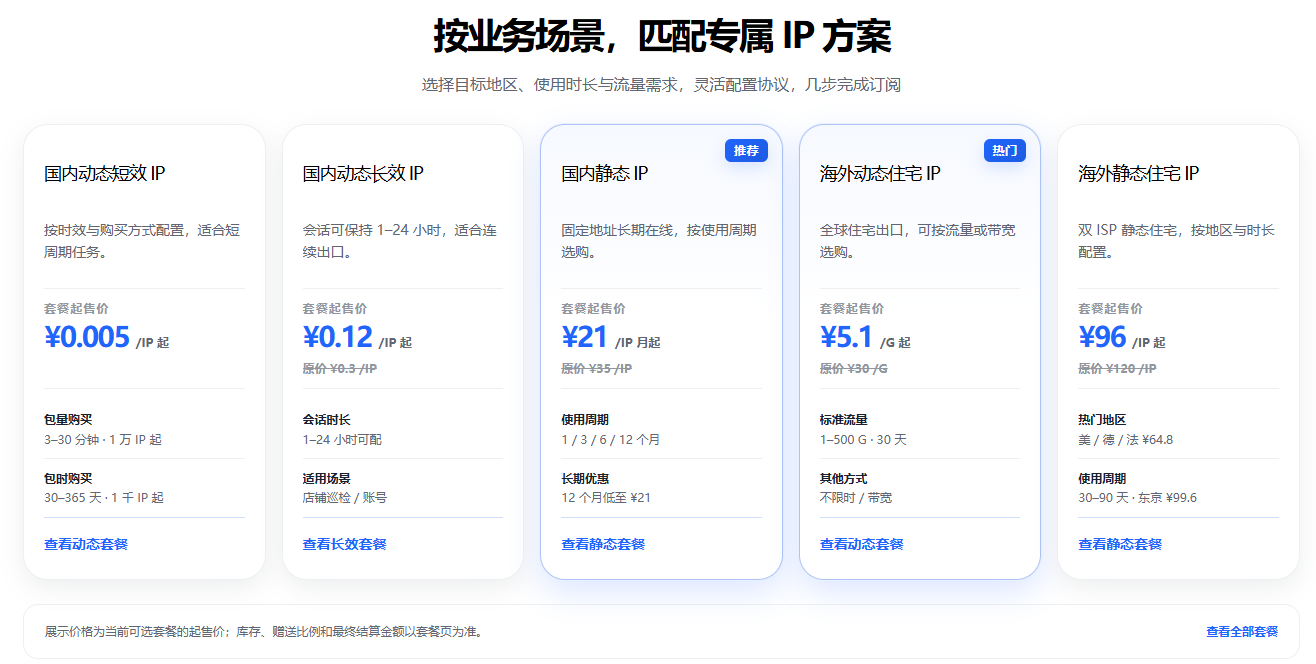Click the 查看长效套餐 link
Screen dimensions: 1316x664
click(344, 544)
